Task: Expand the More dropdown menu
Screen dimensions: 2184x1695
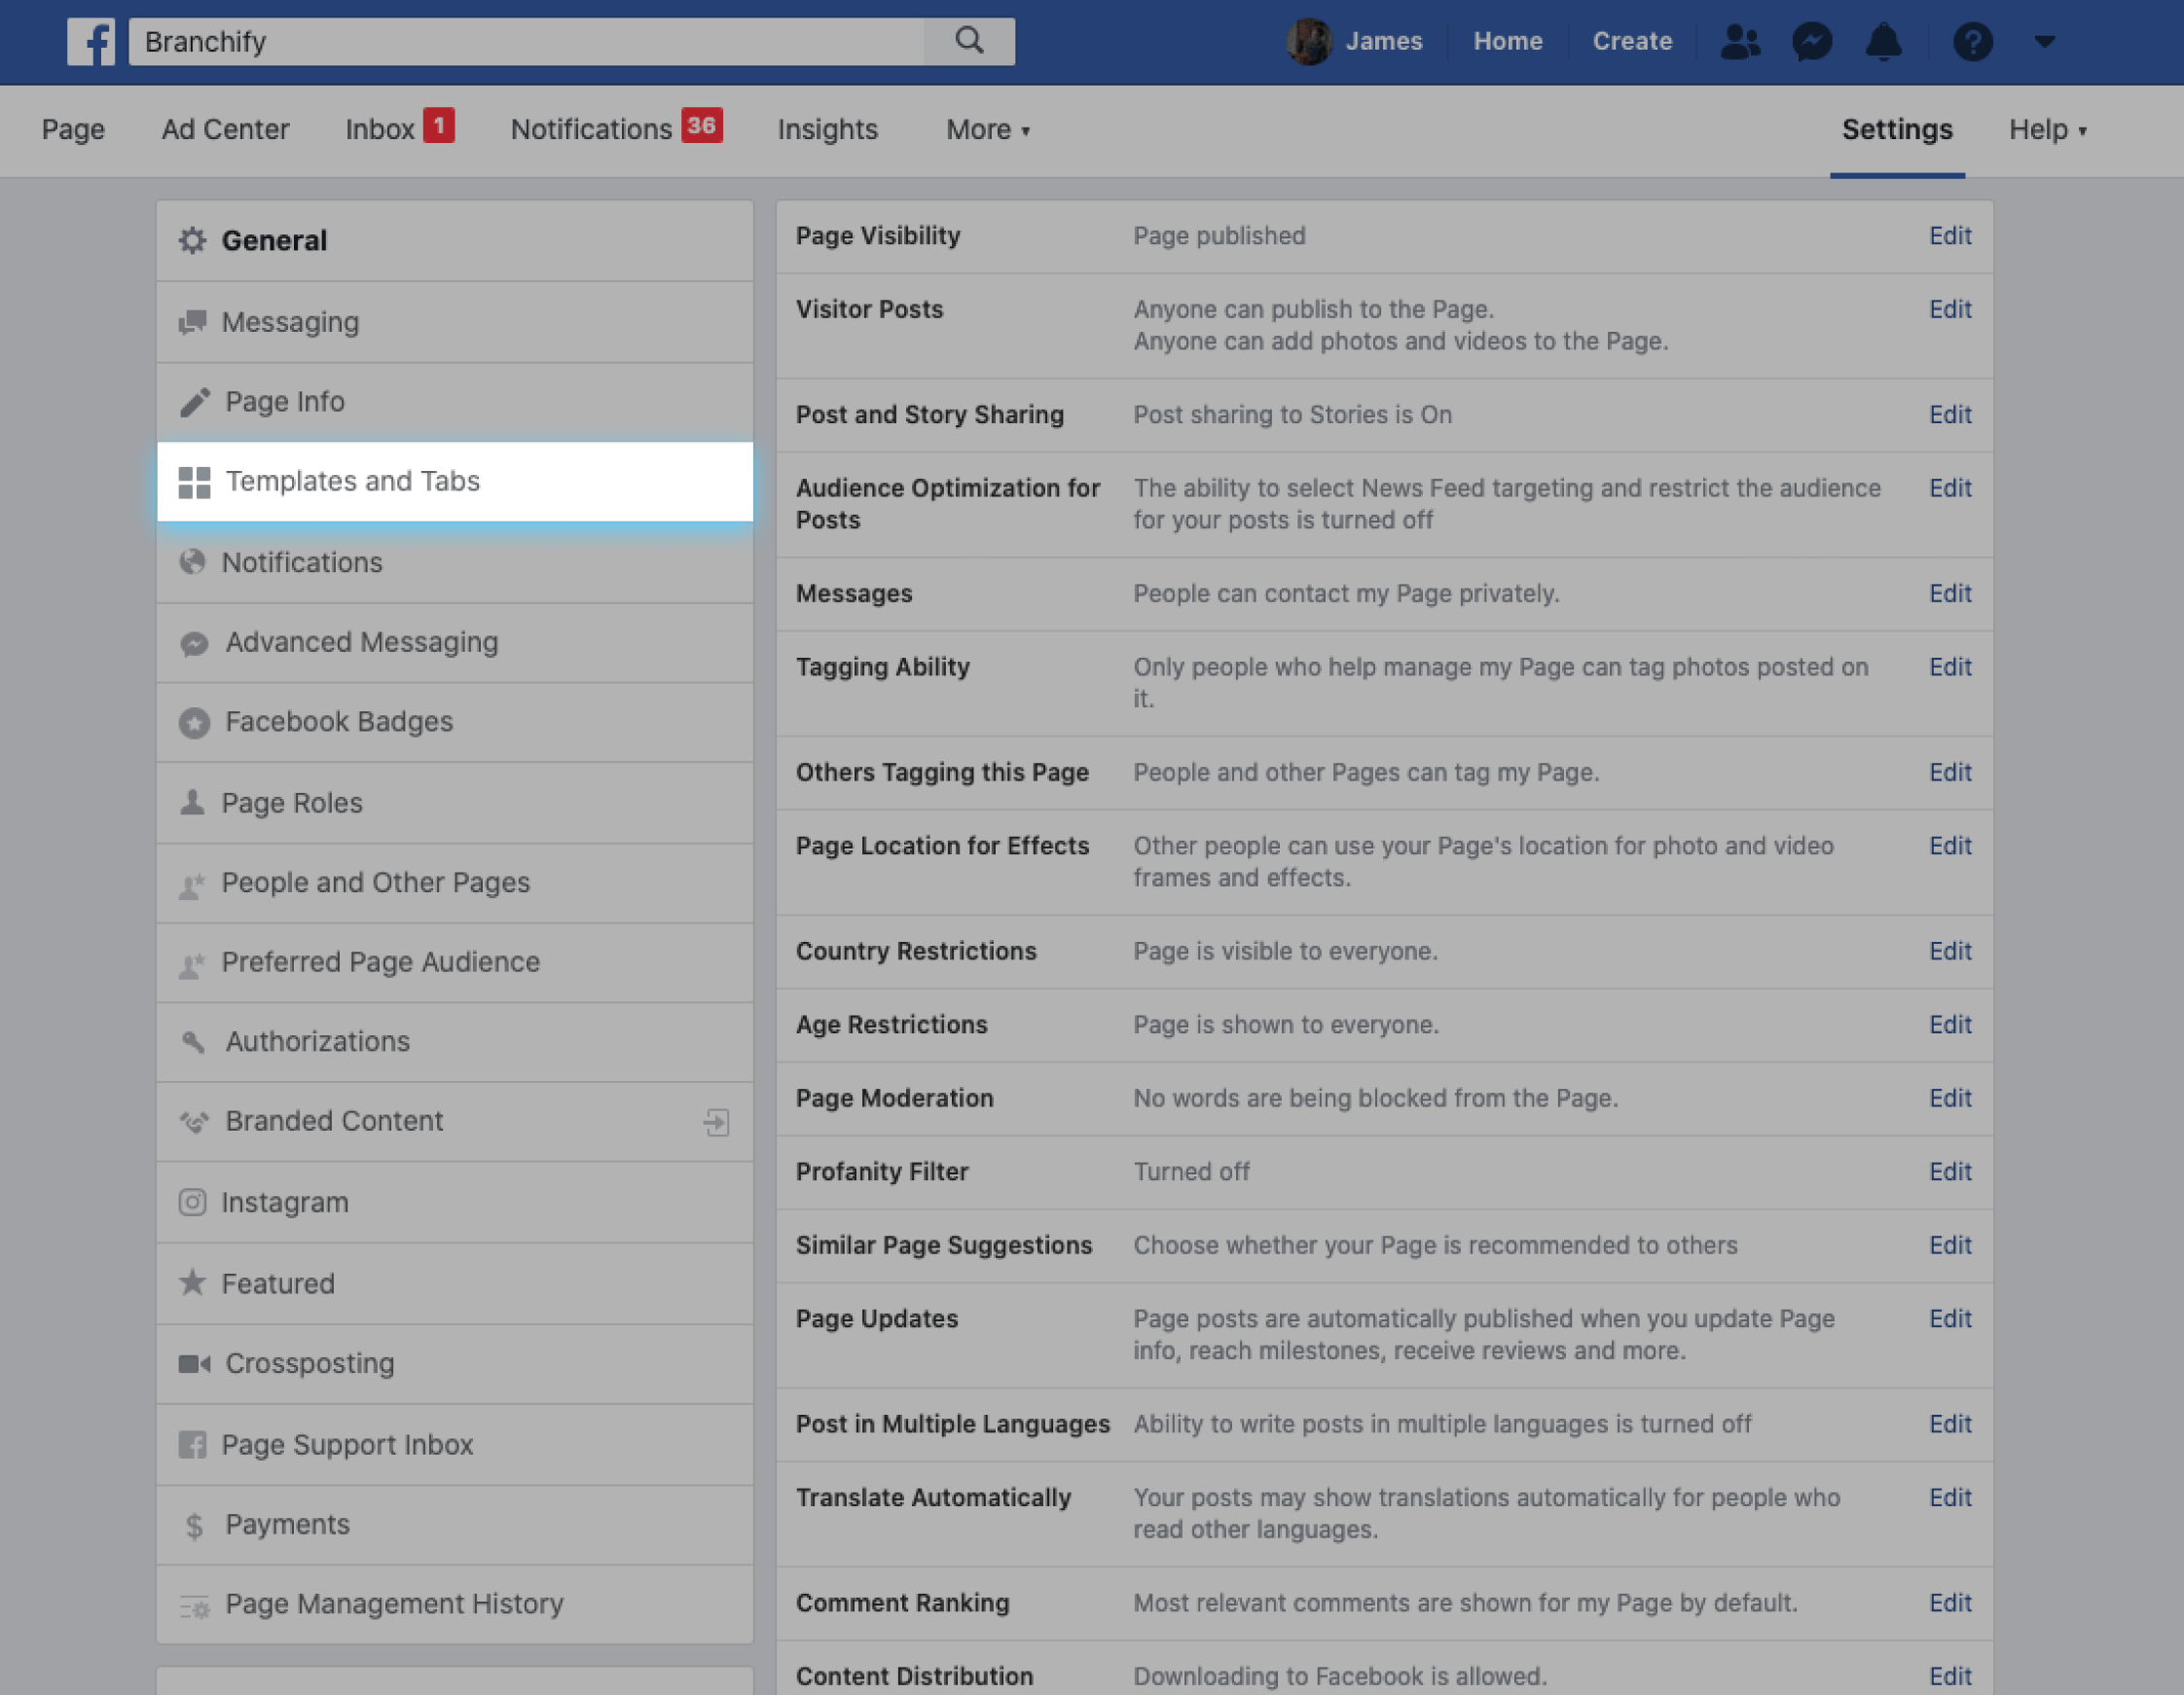Action: click(x=988, y=130)
